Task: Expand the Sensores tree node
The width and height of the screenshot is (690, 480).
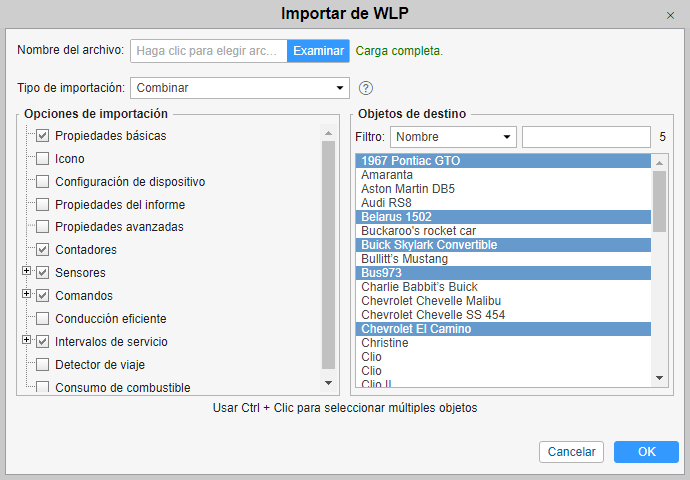Action: click(27, 271)
